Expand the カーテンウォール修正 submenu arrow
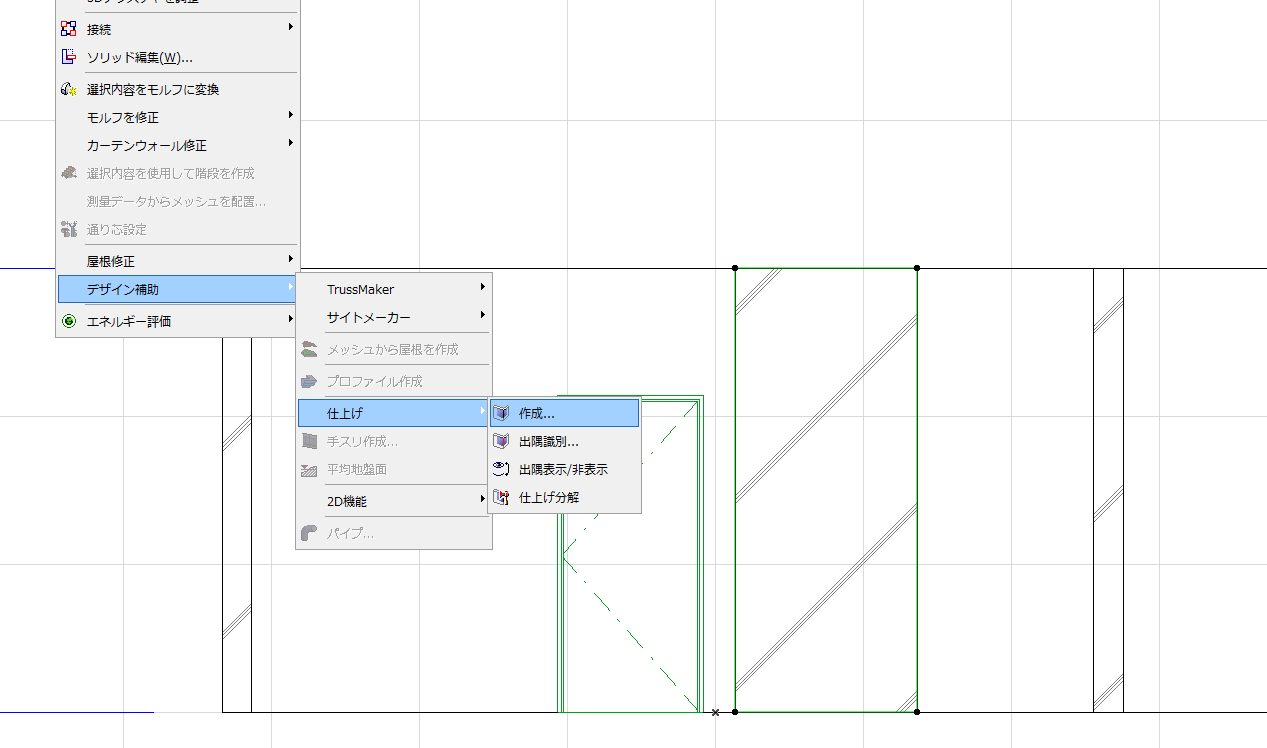 click(x=290, y=143)
